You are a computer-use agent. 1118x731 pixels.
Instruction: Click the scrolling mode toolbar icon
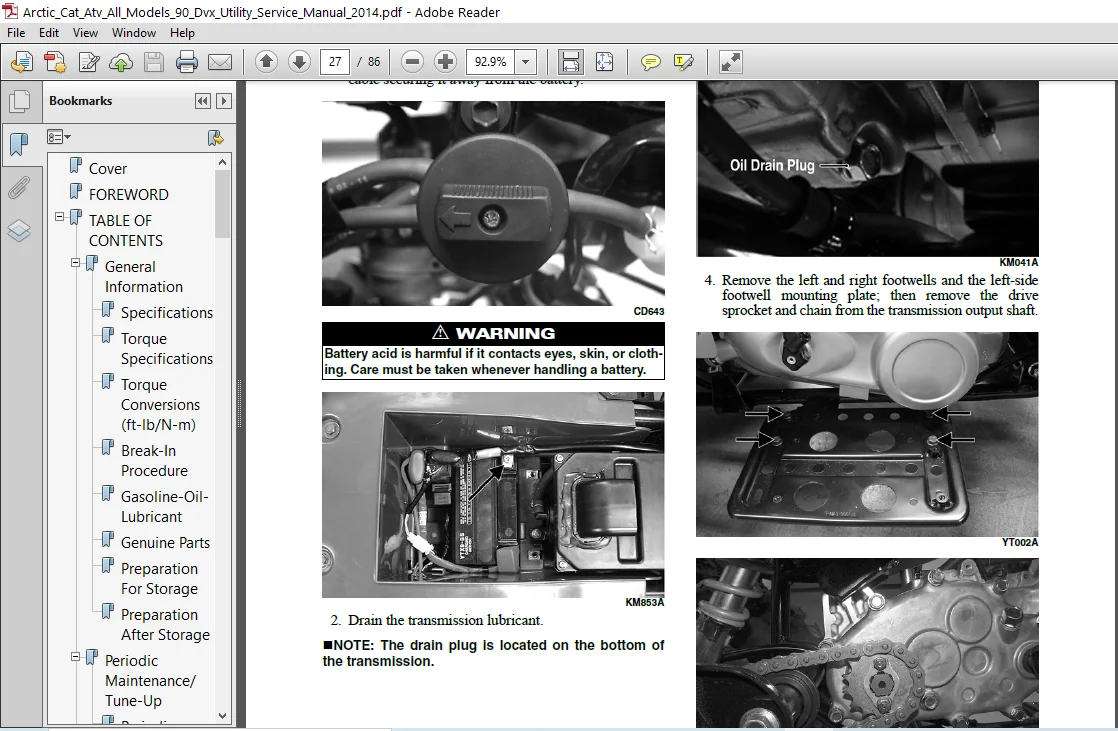pos(570,62)
